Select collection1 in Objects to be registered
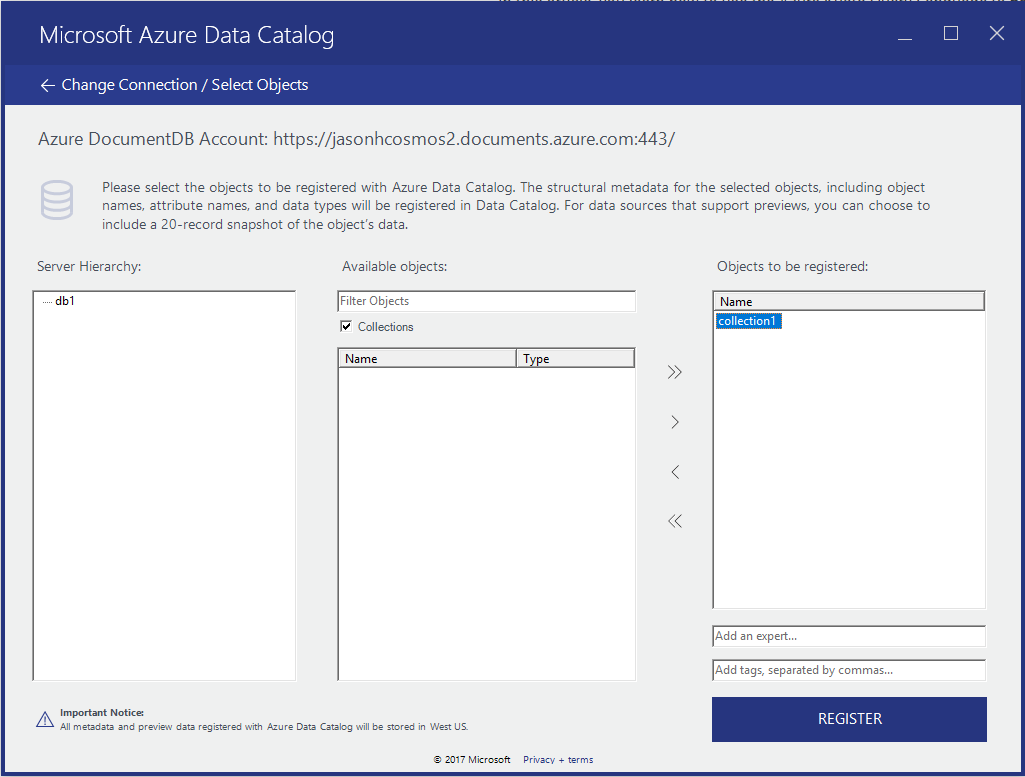 (748, 320)
